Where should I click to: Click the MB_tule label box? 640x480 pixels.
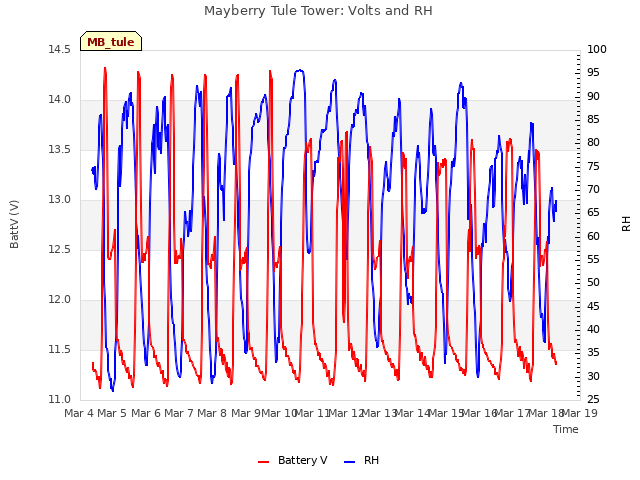(x=111, y=41)
